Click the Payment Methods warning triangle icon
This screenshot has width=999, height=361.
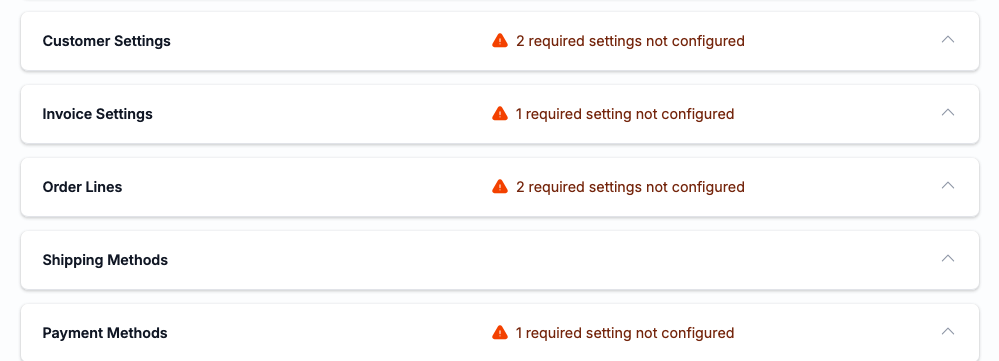(500, 332)
